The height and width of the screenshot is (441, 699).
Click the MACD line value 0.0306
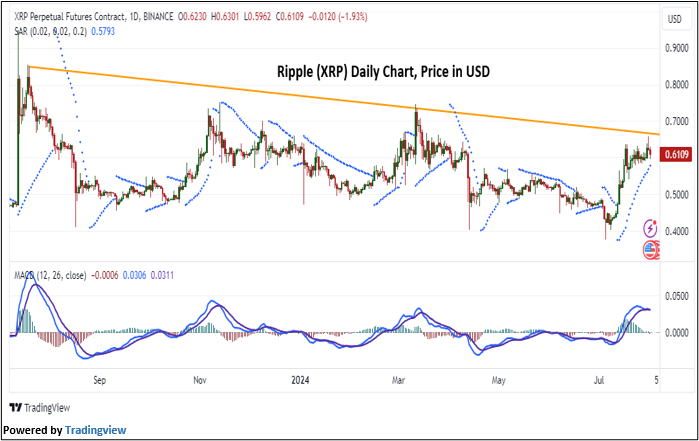[135, 276]
